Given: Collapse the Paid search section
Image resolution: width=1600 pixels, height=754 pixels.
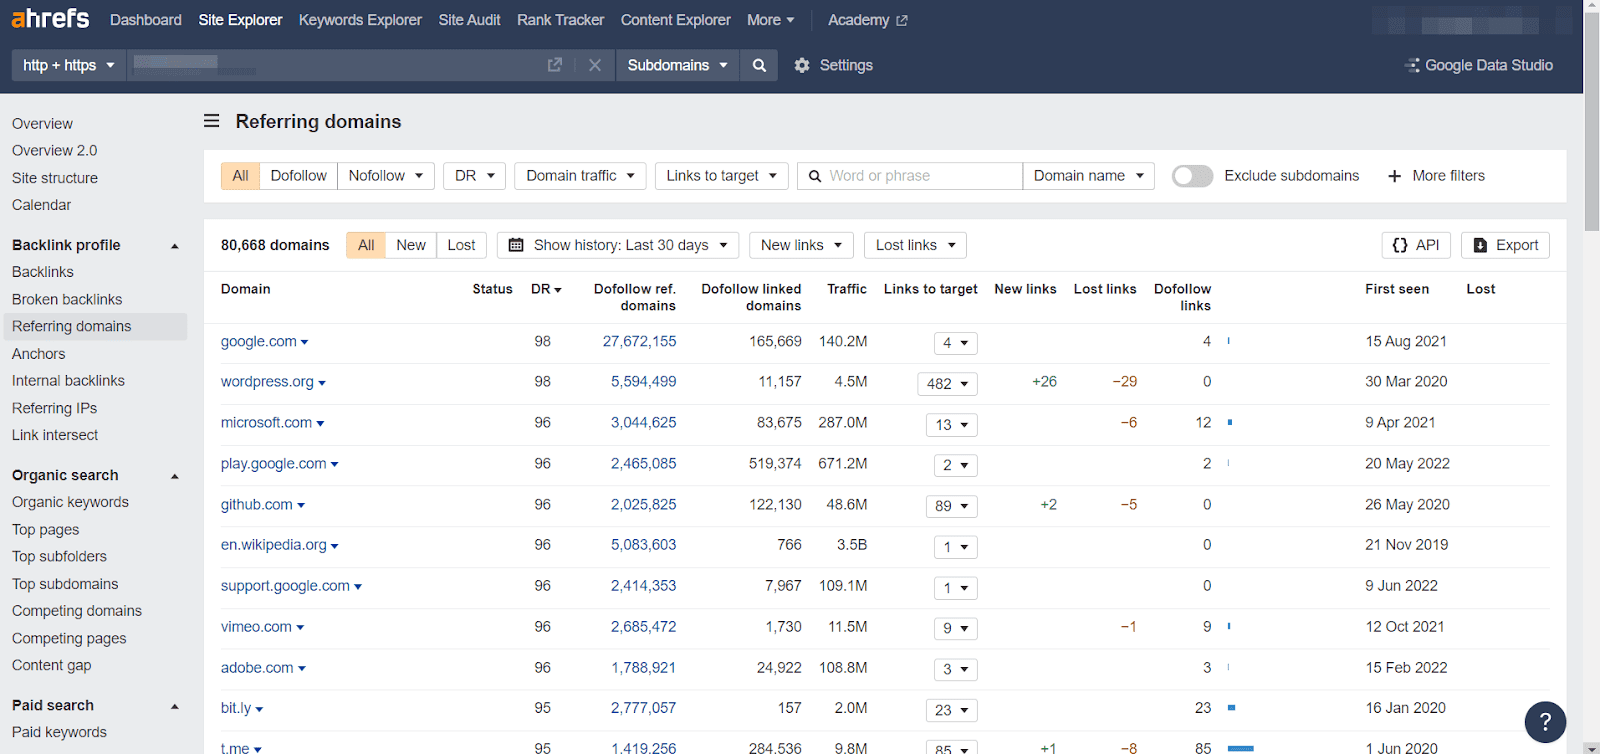Looking at the screenshot, I should coord(175,706).
